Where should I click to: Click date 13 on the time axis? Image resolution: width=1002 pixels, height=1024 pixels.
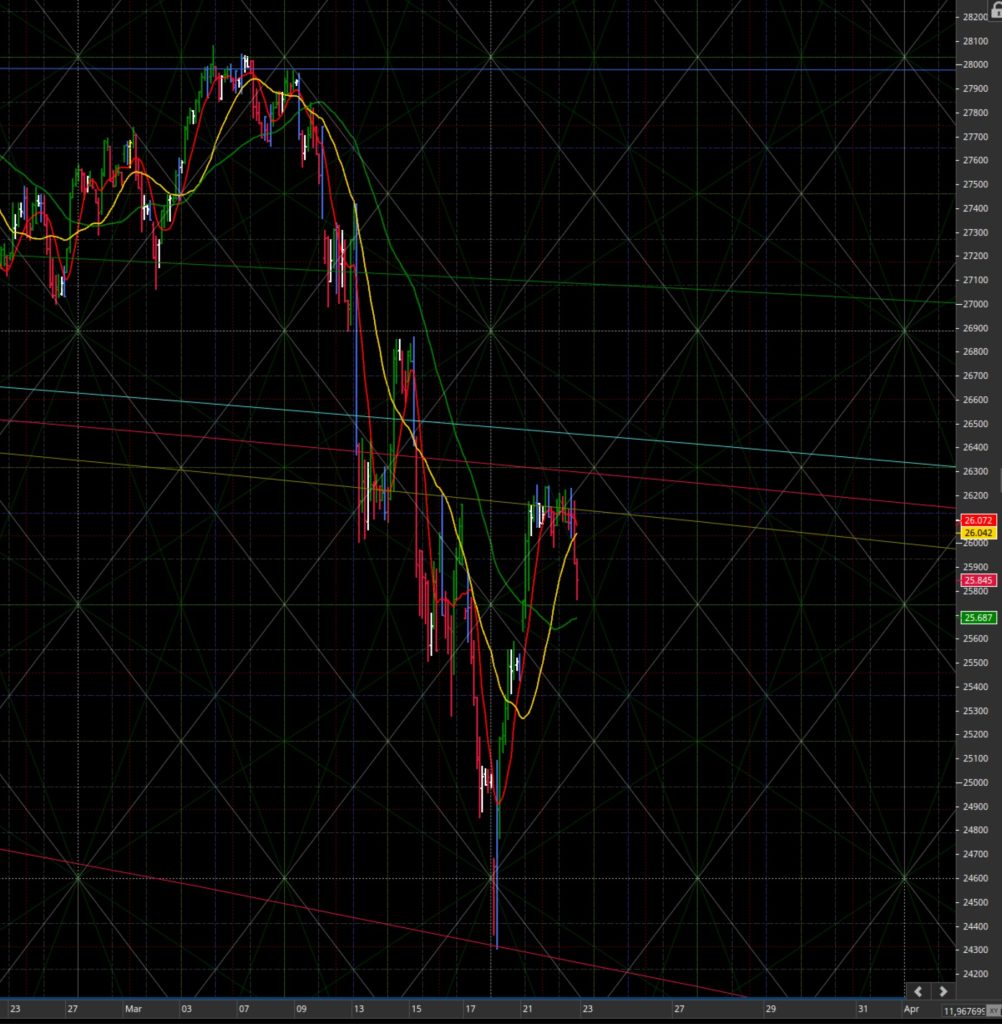(359, 1009)
